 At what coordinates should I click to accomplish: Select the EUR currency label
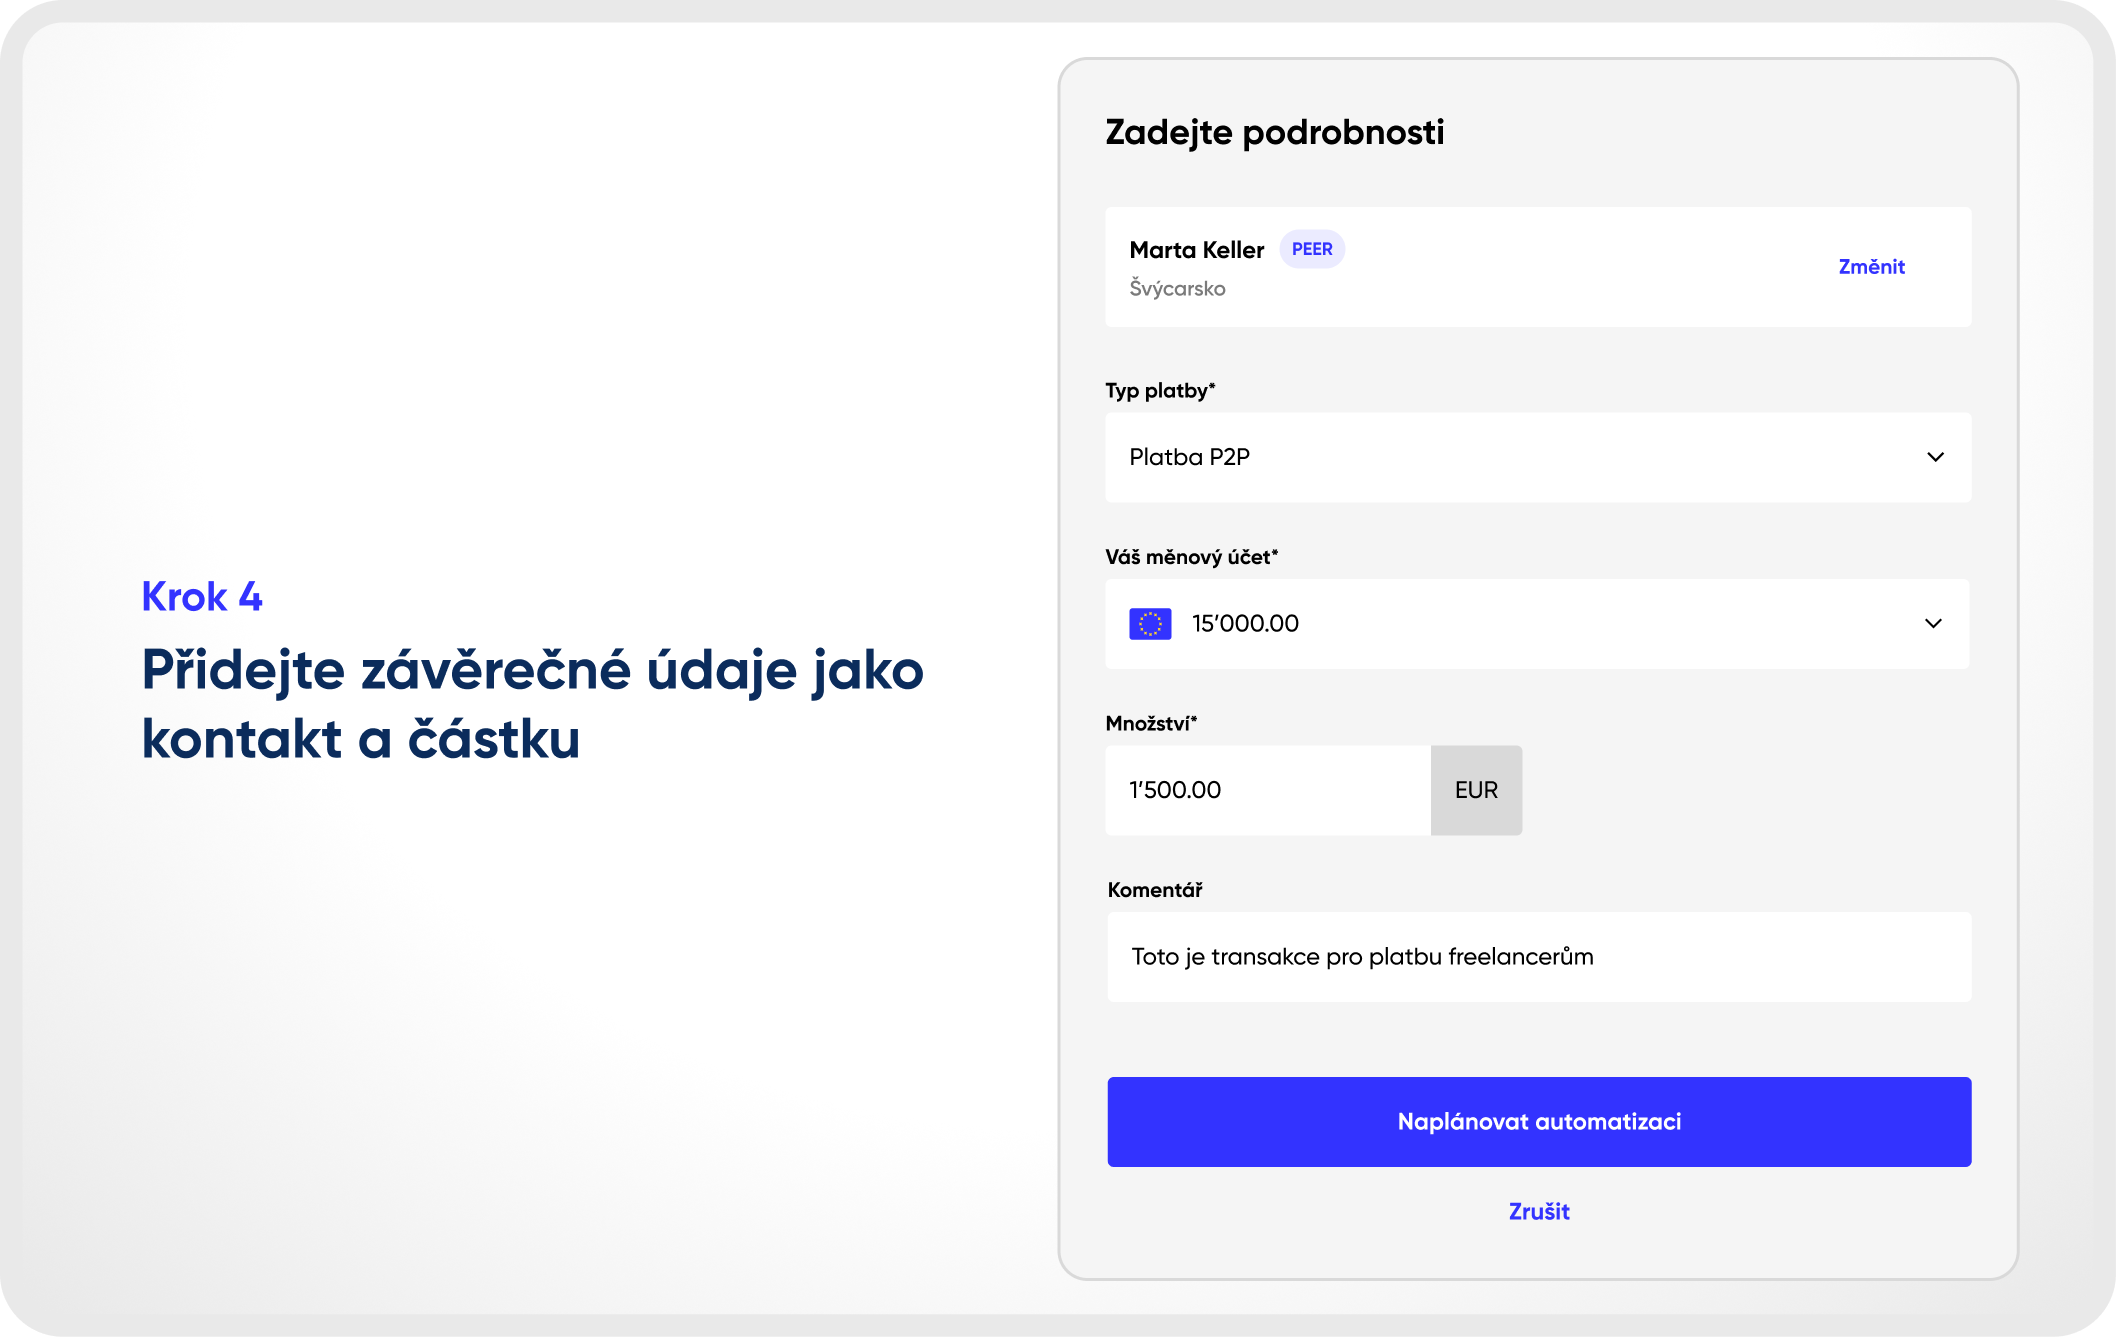(x=1476, y=789)
